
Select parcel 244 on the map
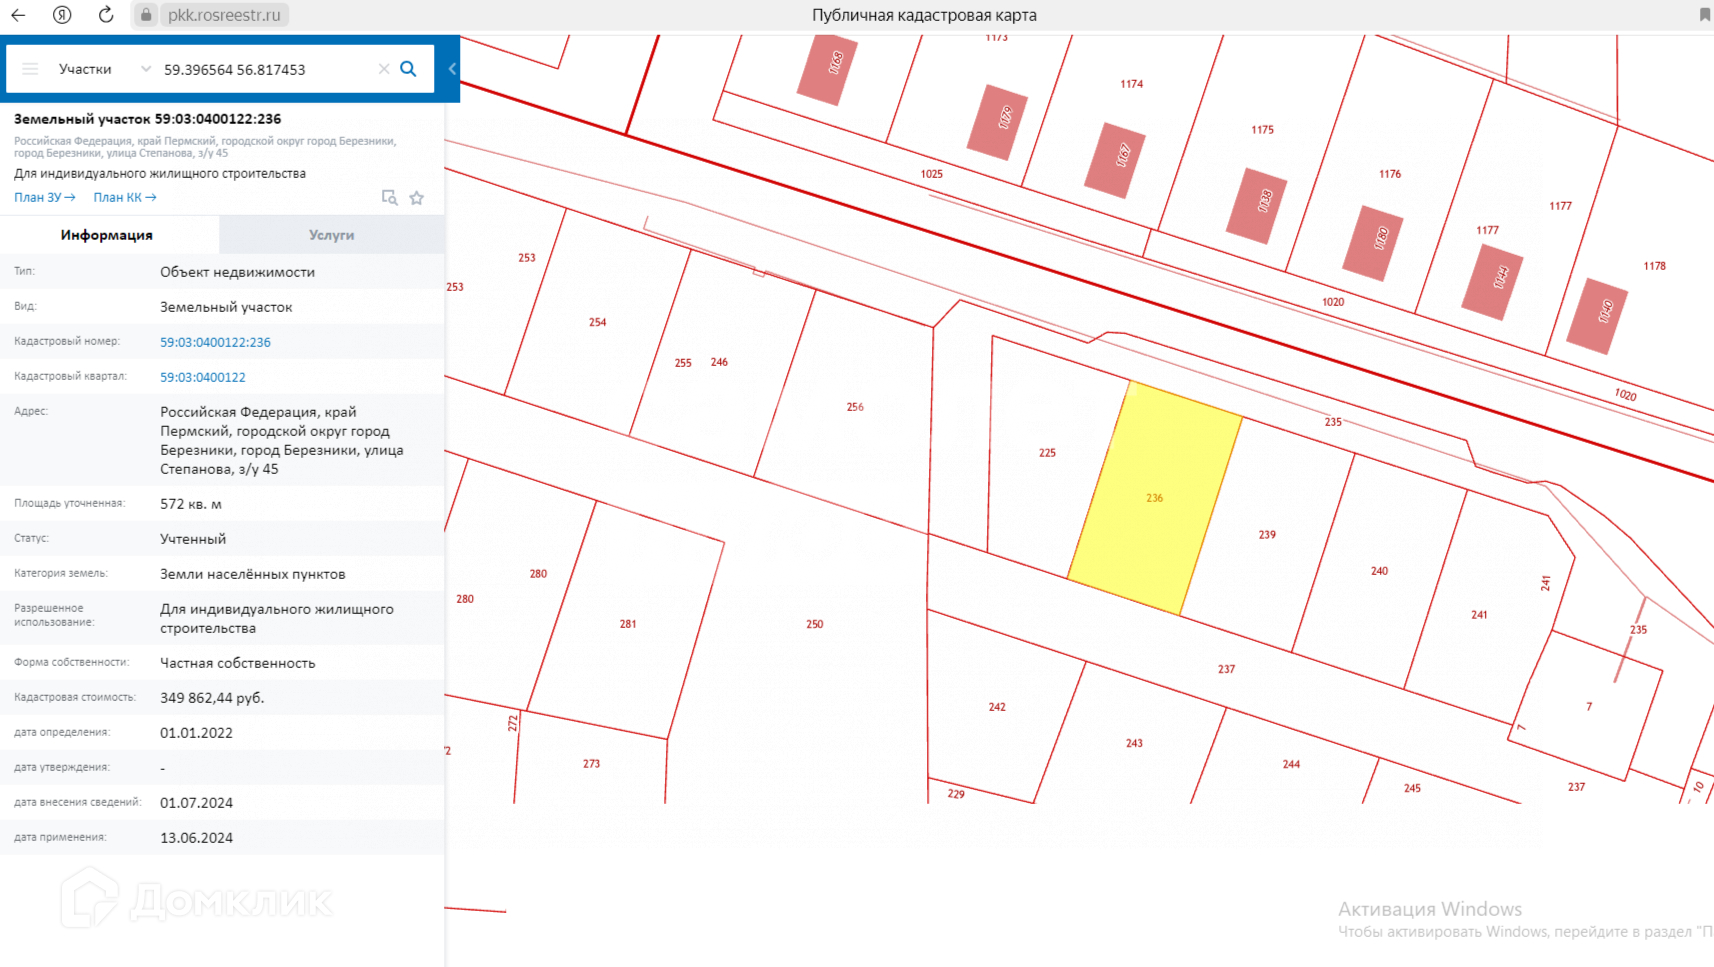[x=1291, y=764]
